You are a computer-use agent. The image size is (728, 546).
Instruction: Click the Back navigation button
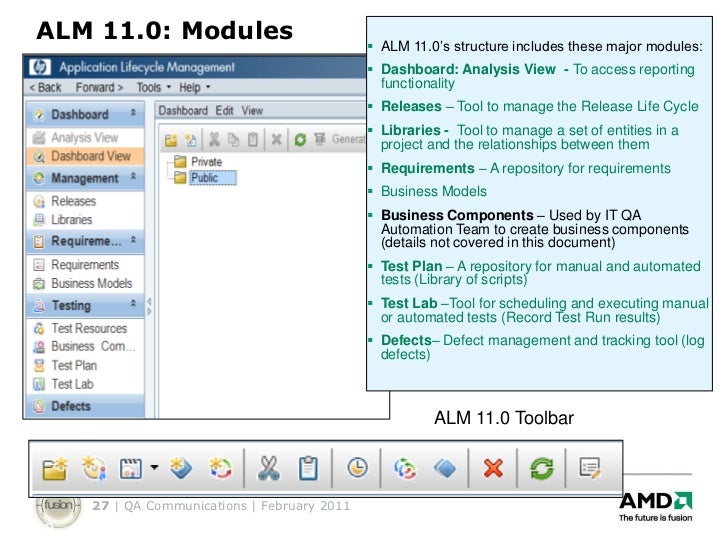[45, 87]
